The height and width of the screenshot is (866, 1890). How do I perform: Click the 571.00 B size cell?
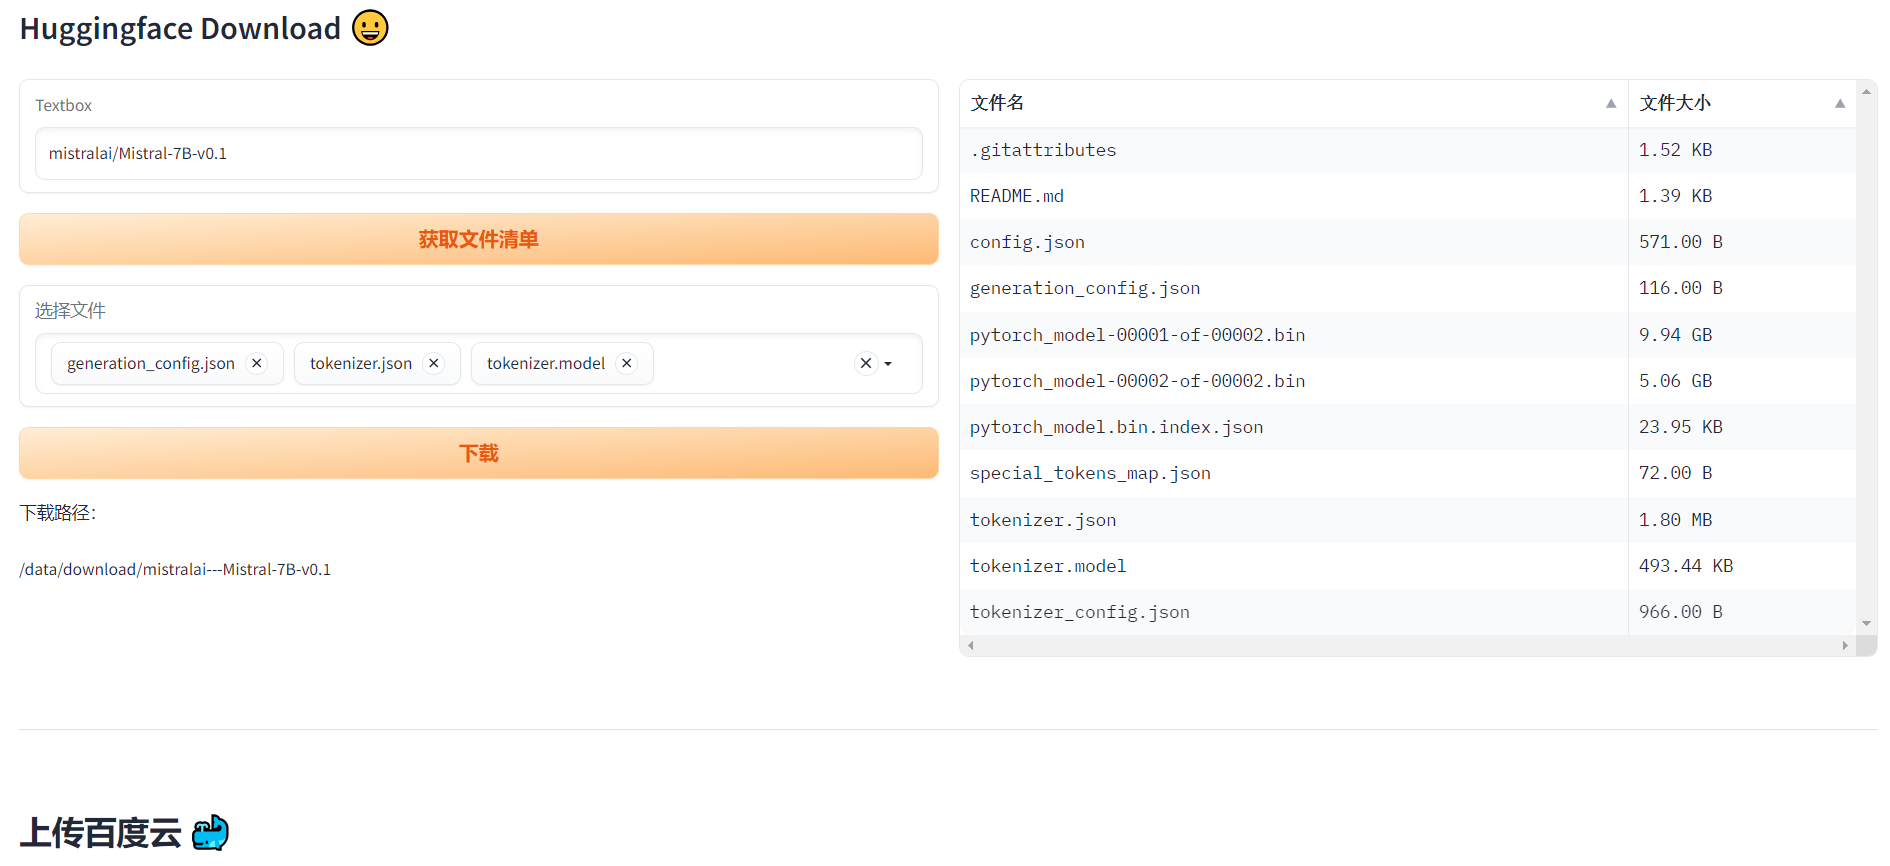(1742, 242)
